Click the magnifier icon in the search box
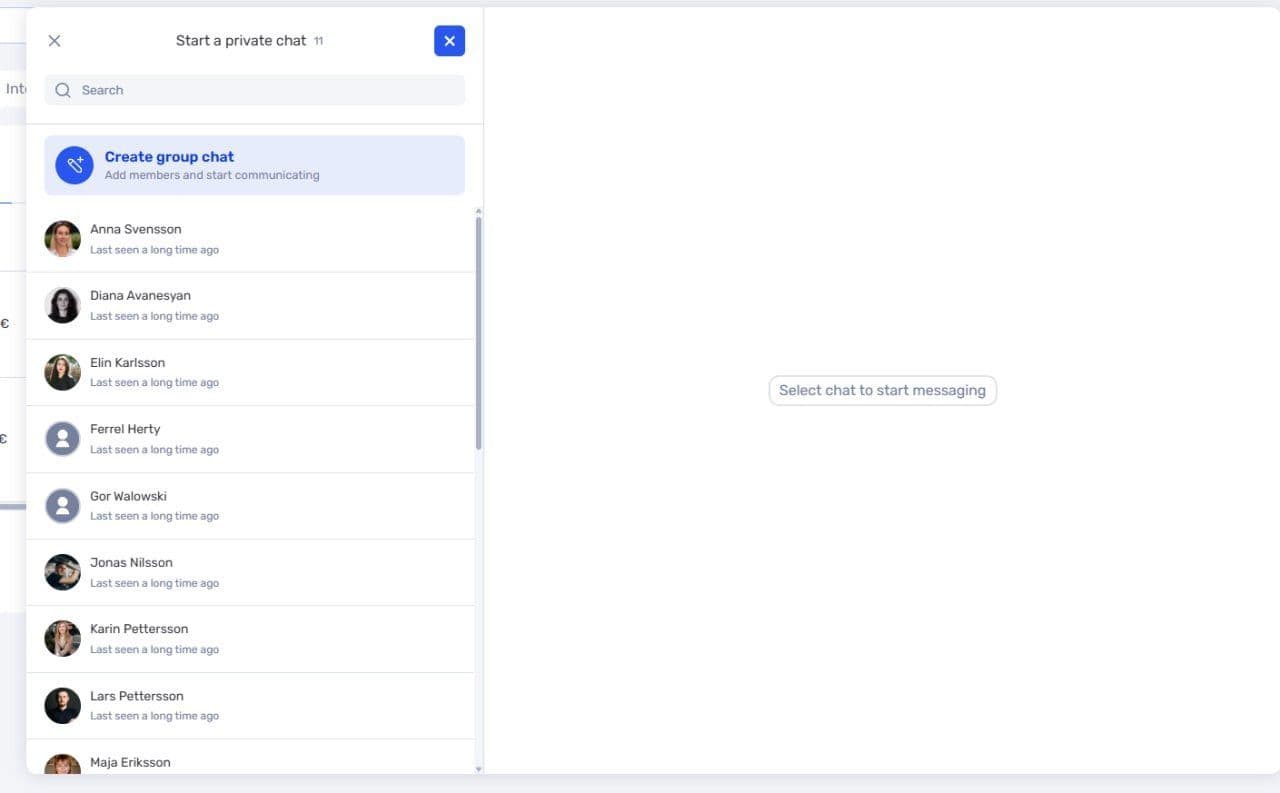This screenshot has height=793, width=1280. pyautogui.click(x=63, y=90)
